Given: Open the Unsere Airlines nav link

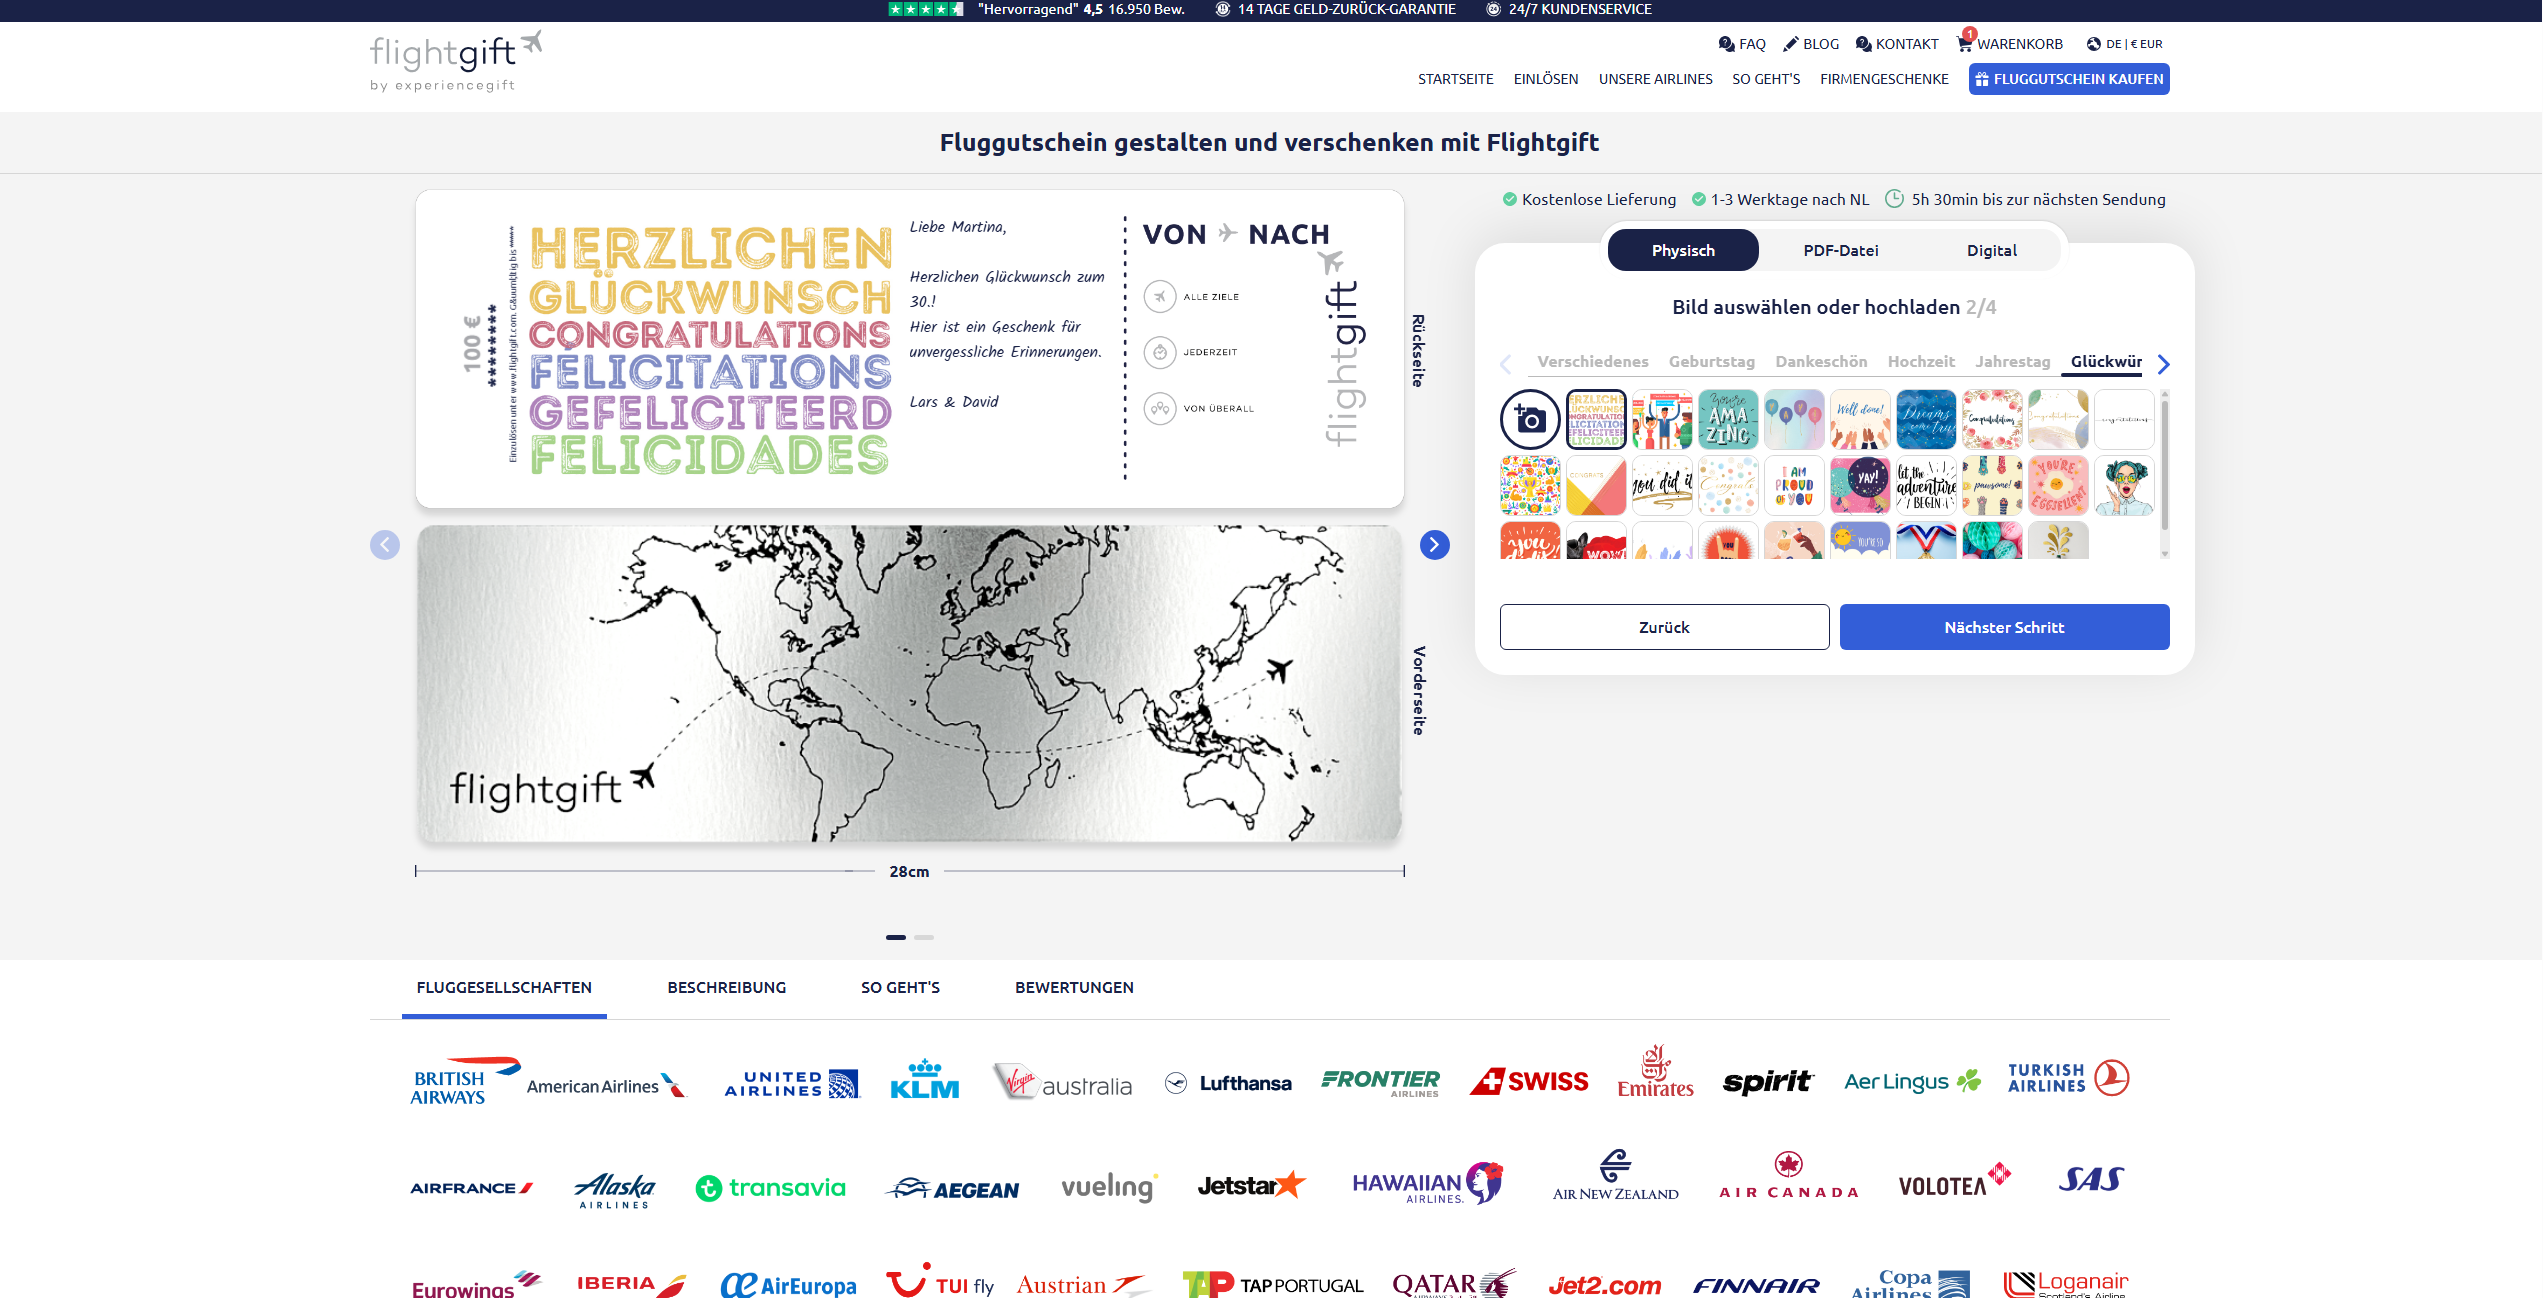Looking at the screenshot, I should 1655,79.
